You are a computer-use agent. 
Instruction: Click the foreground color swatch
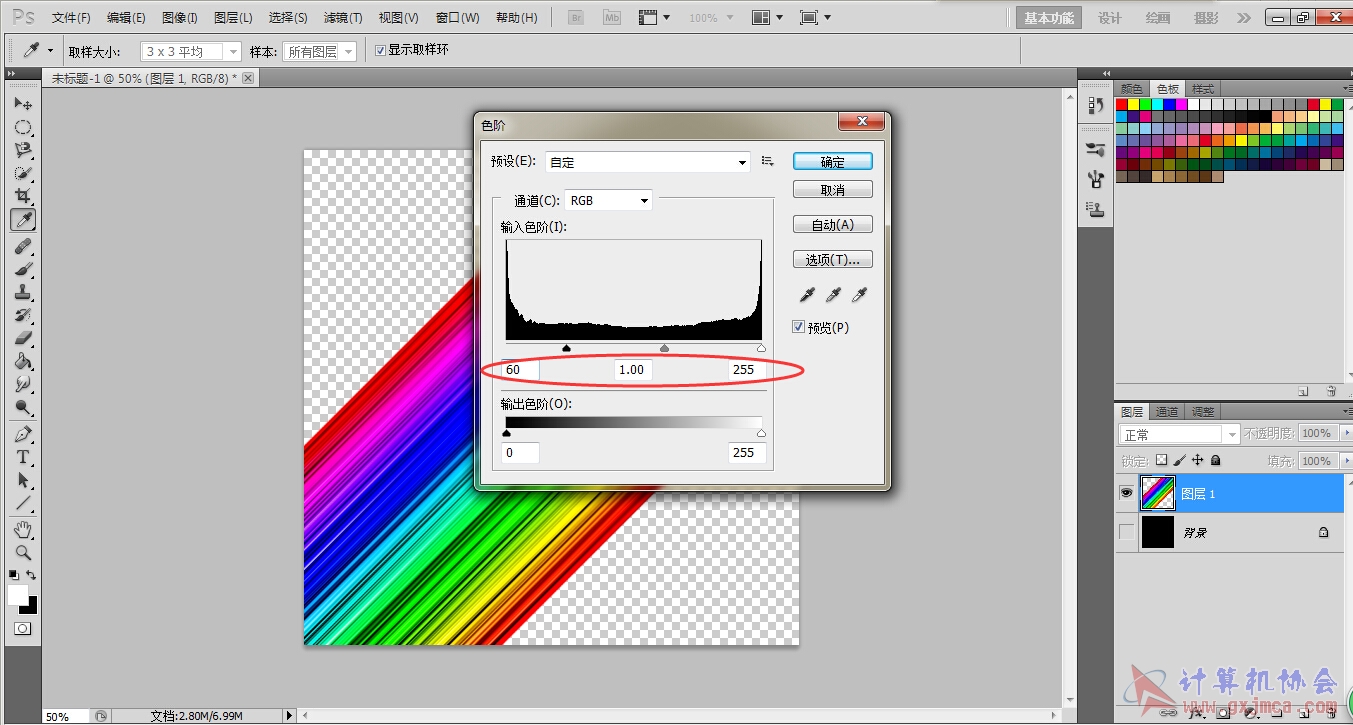[x=18, y=594]
